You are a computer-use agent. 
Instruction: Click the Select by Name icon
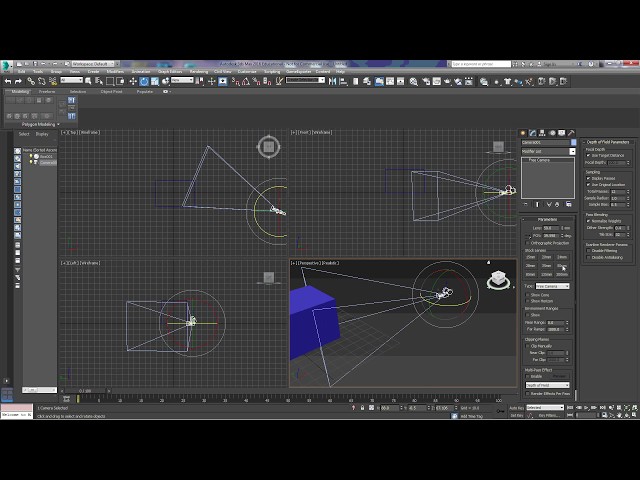[x=99, y=82]
